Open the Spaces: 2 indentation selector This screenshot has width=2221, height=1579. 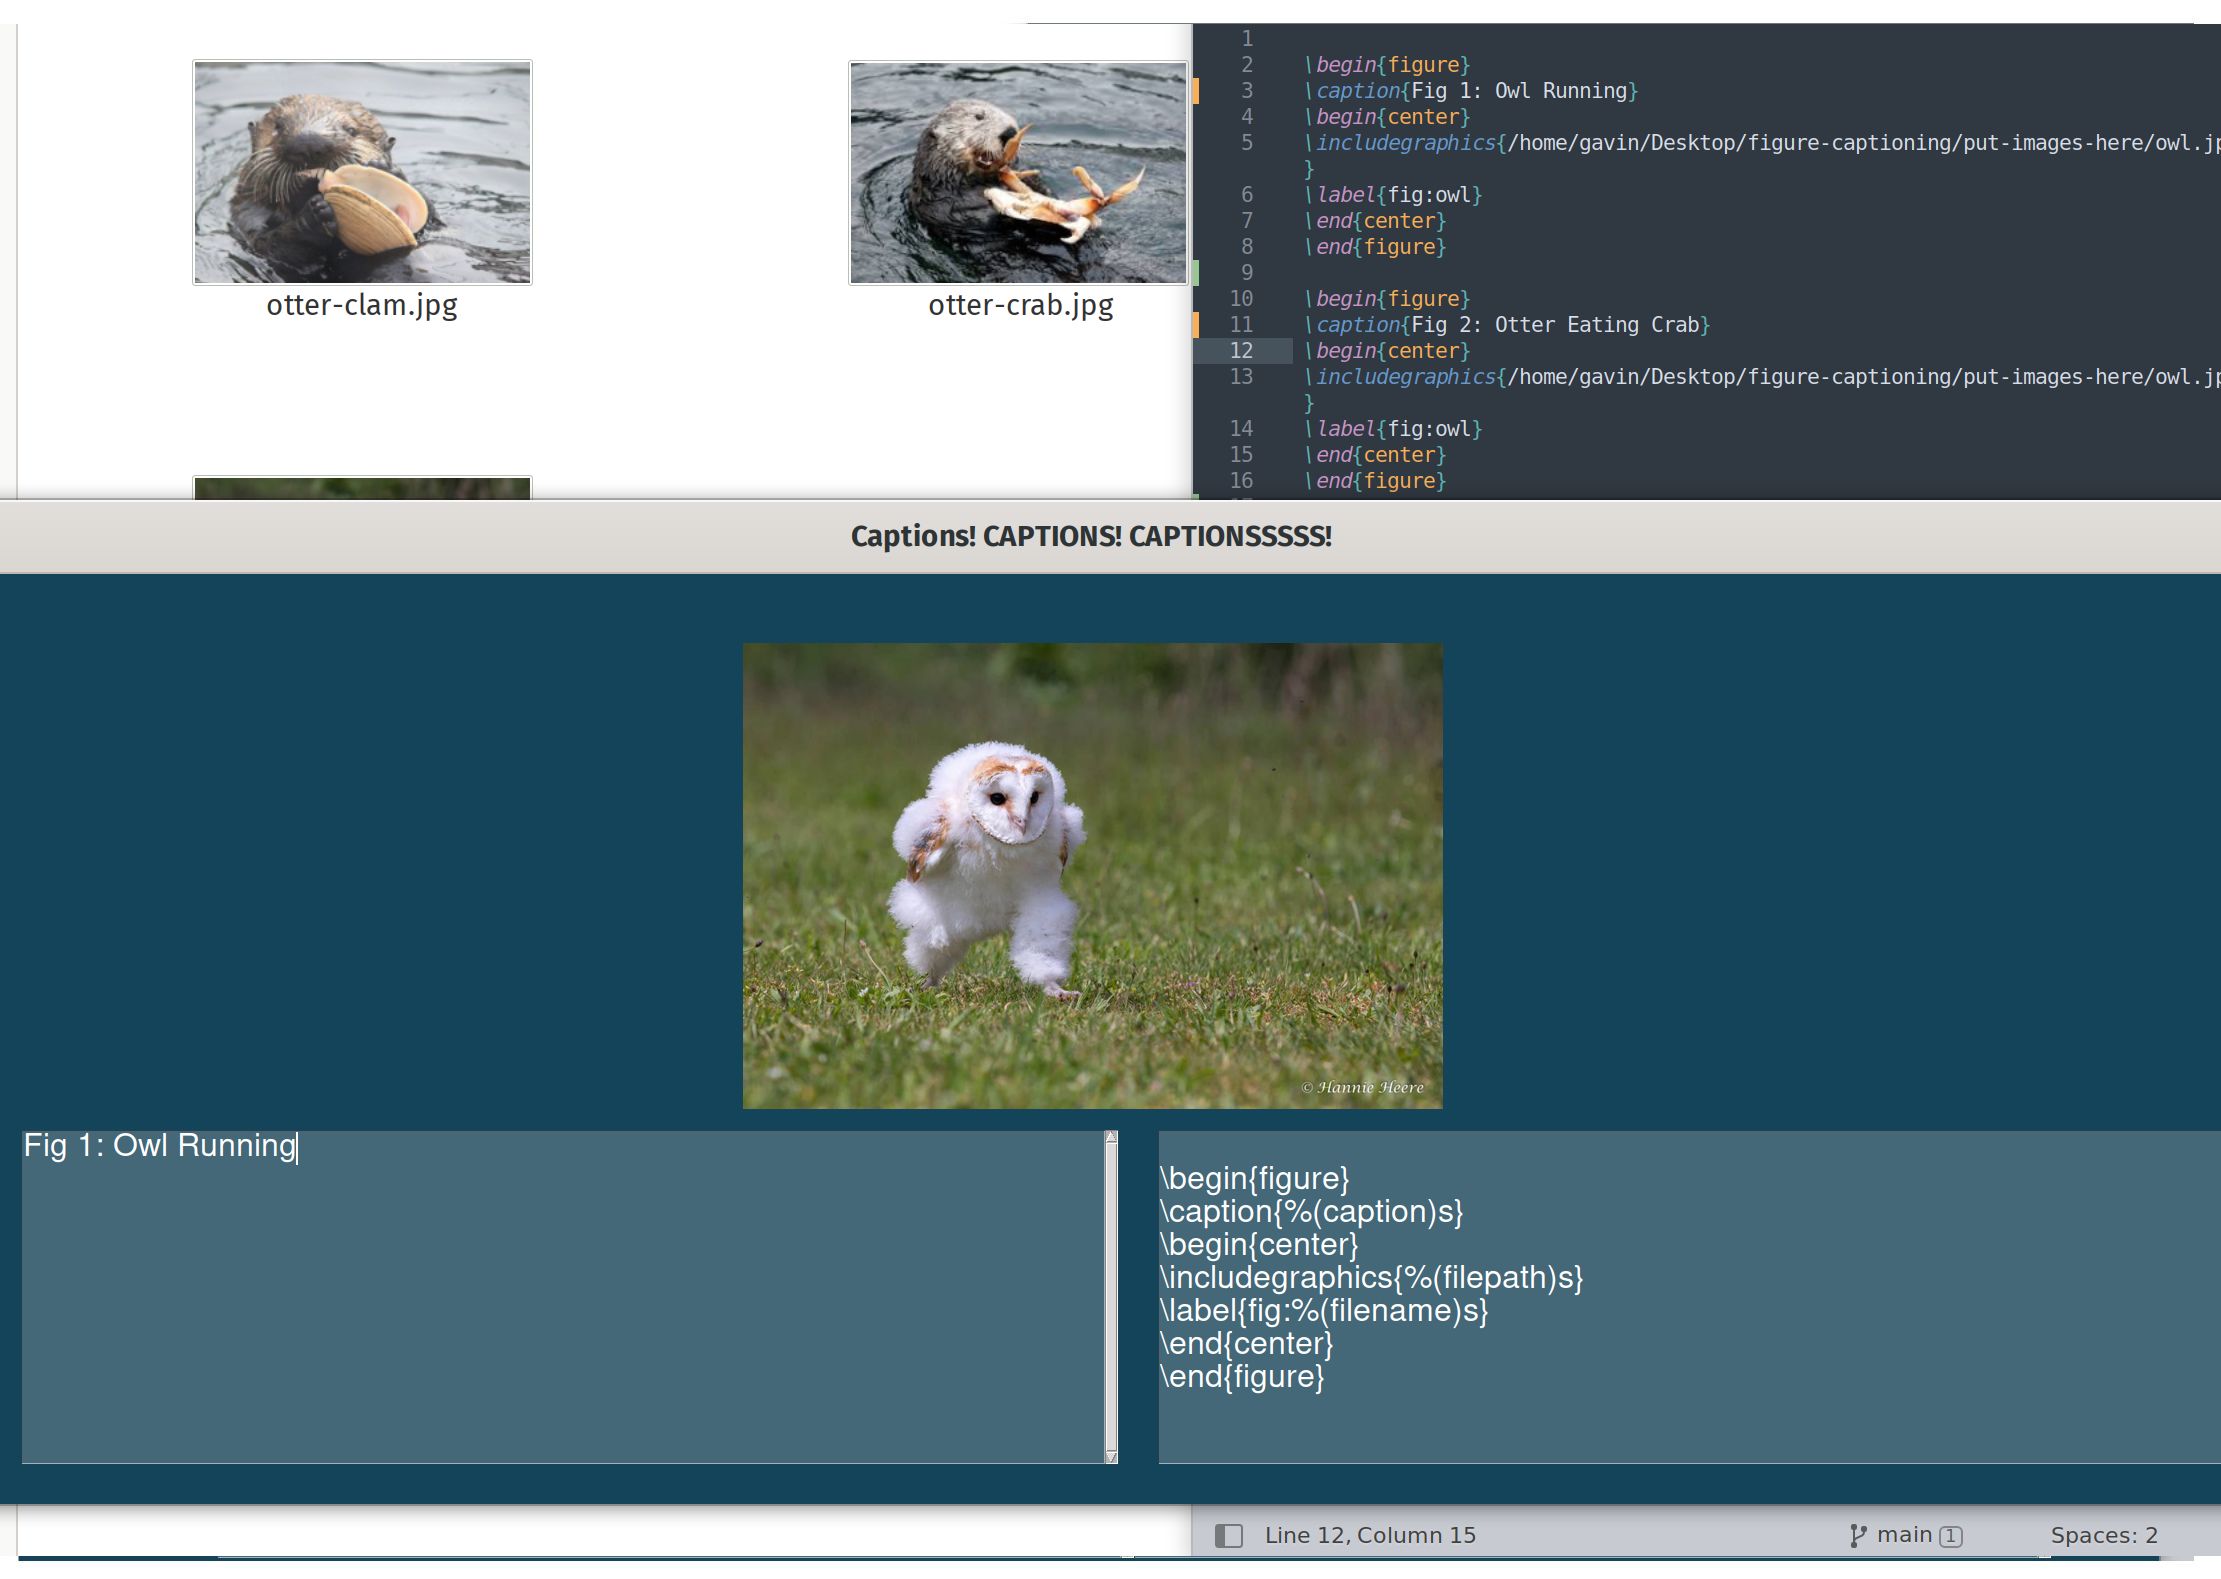(x=2103, y=1535)
